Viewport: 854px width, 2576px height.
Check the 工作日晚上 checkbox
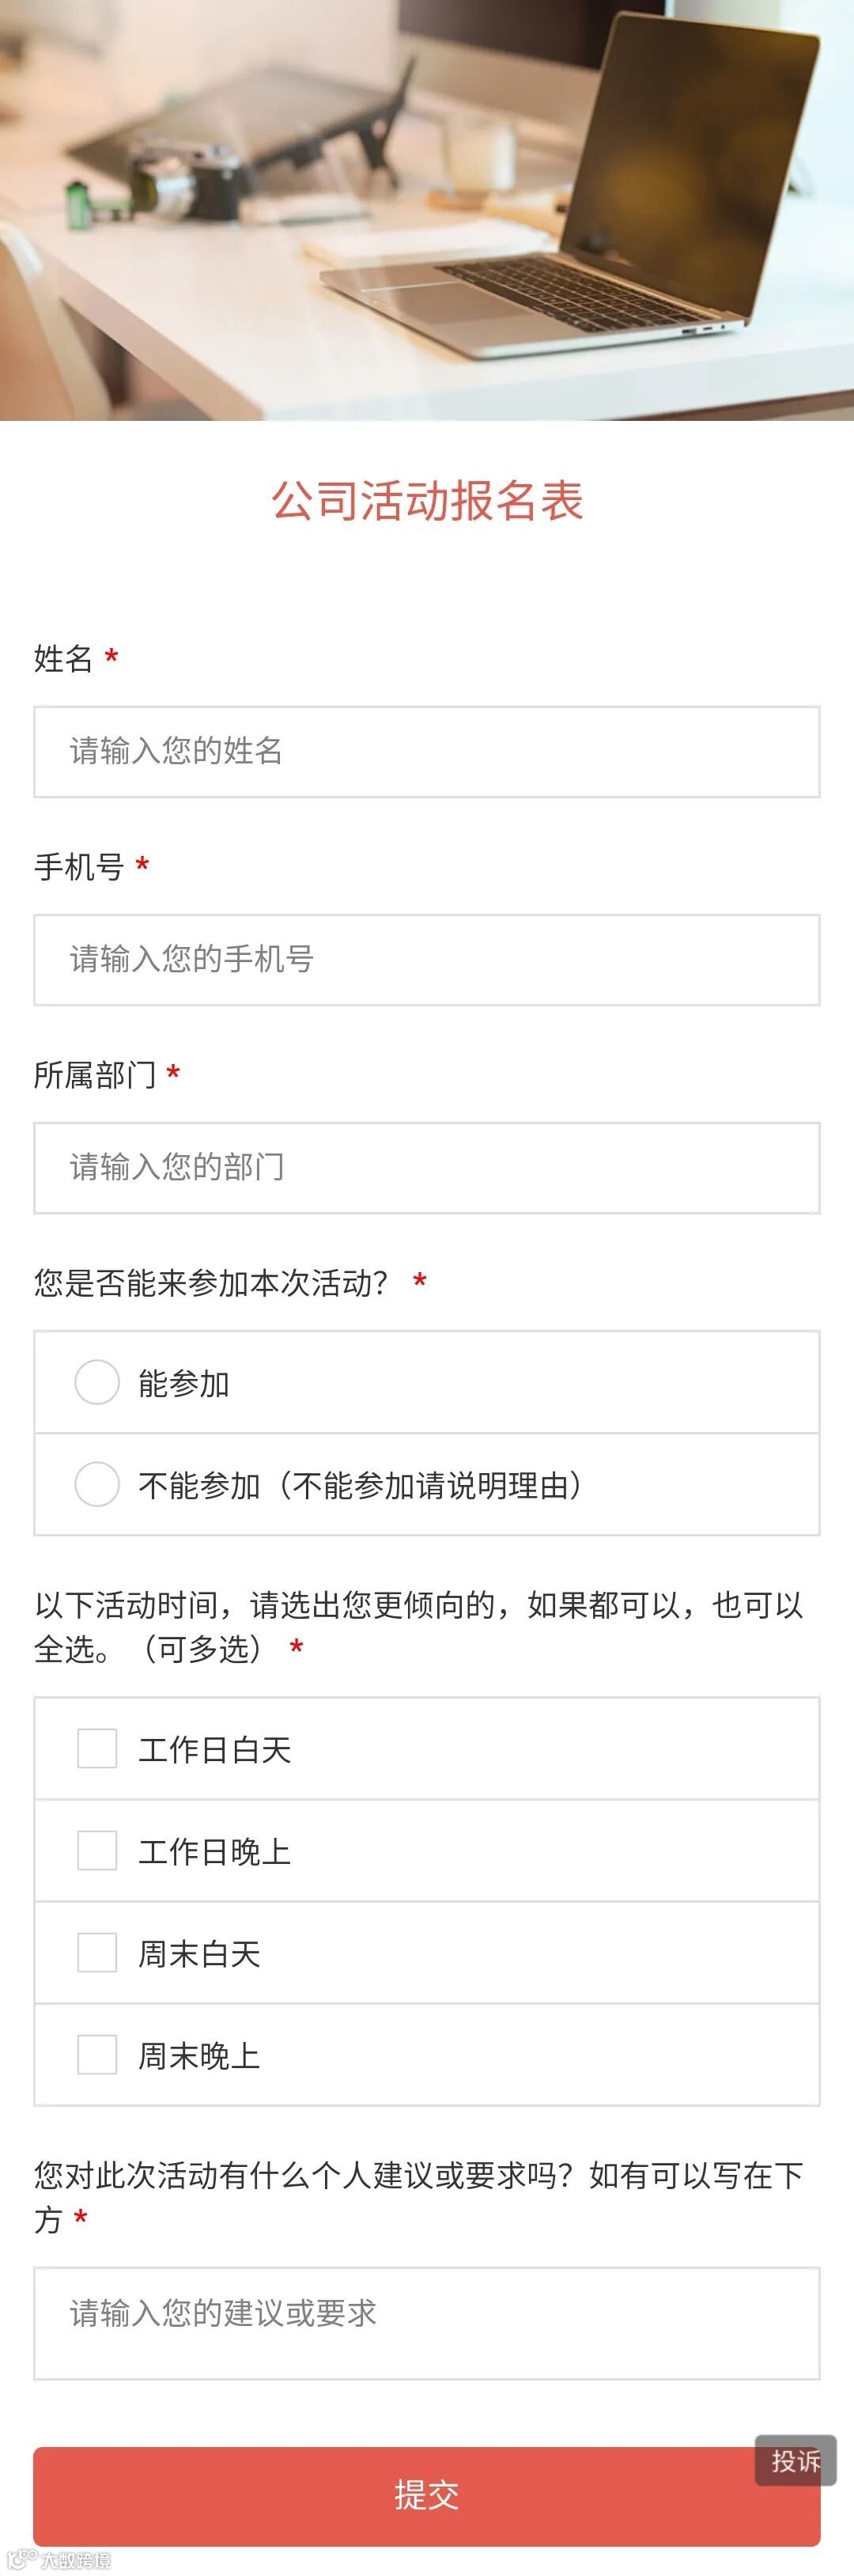tap(97, 1851)
